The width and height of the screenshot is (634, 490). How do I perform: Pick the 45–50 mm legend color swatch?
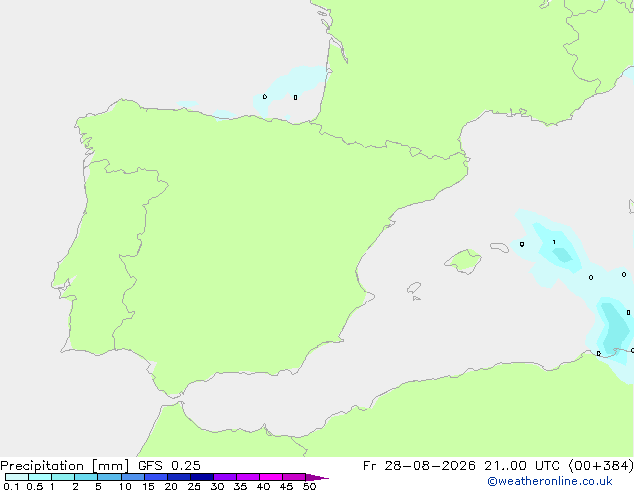click(294, 477)
